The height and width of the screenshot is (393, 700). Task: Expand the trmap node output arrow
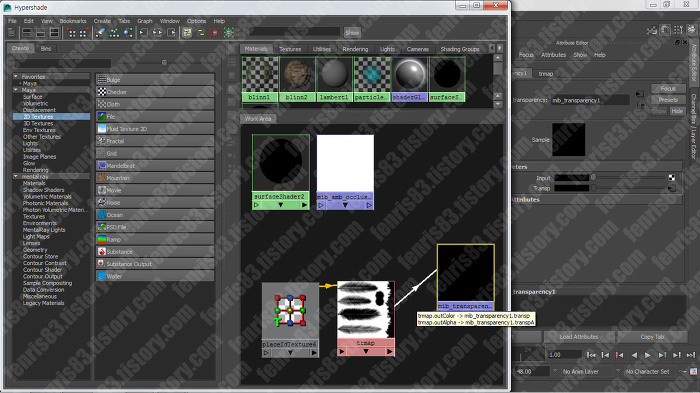389,351
